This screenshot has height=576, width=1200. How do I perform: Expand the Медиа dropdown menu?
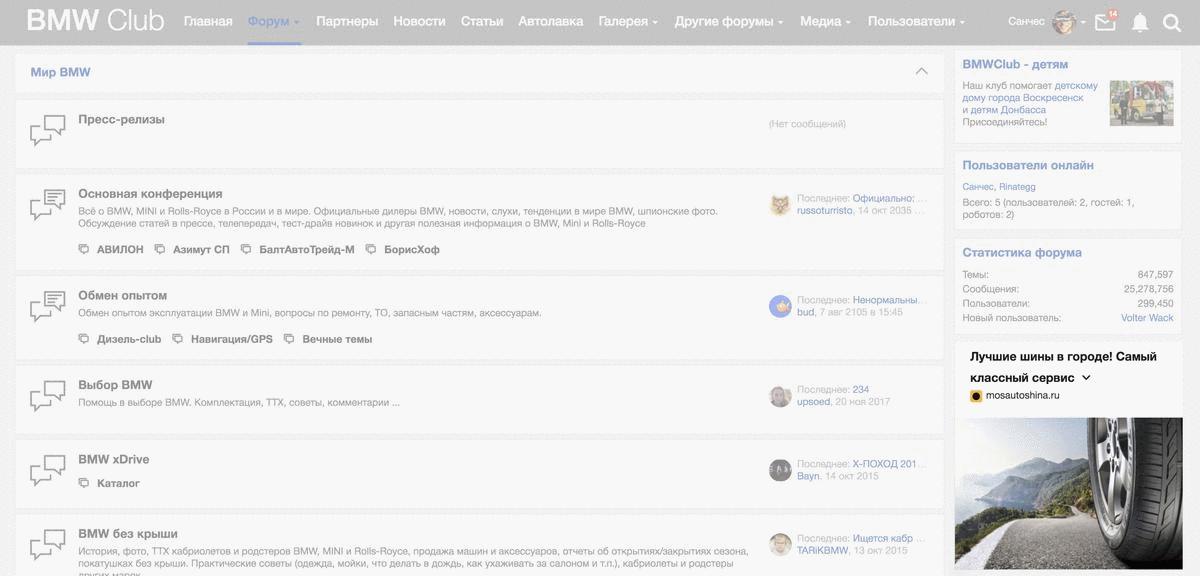(825, 21)
